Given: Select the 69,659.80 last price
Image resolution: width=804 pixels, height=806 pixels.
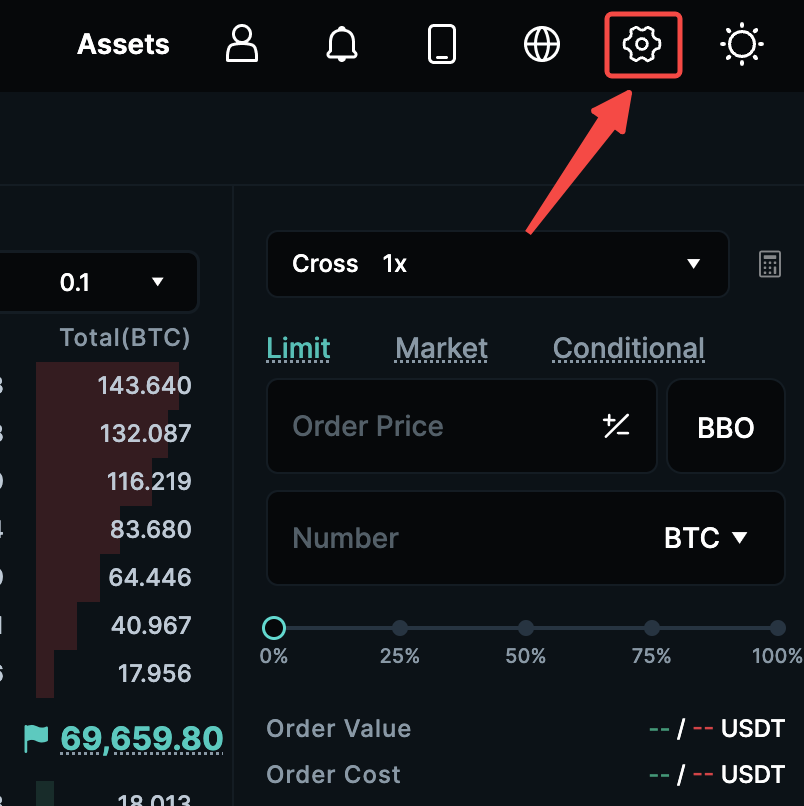Looking at the screenshot, I should coord(141,738).
